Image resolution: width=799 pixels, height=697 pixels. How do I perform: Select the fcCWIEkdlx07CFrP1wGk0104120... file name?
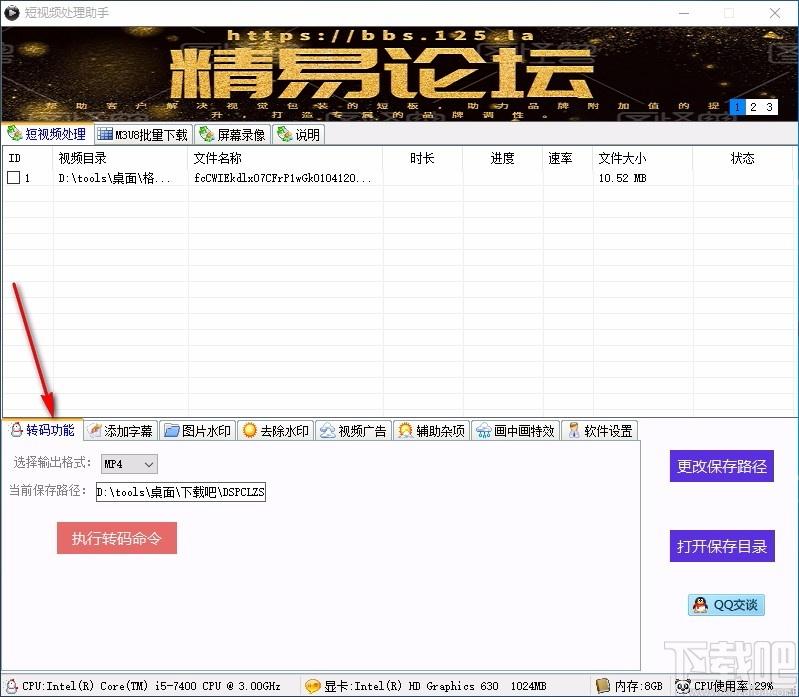[283, 178]
